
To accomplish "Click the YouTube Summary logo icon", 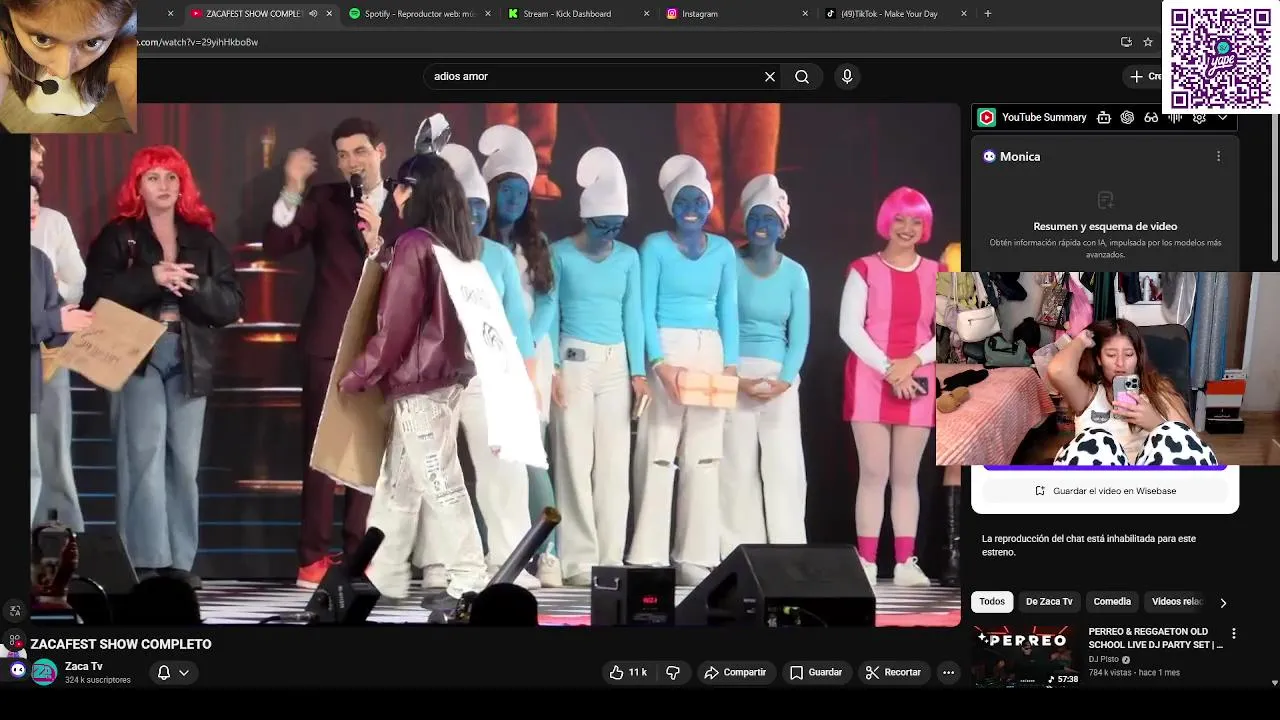I will (986, 117).
